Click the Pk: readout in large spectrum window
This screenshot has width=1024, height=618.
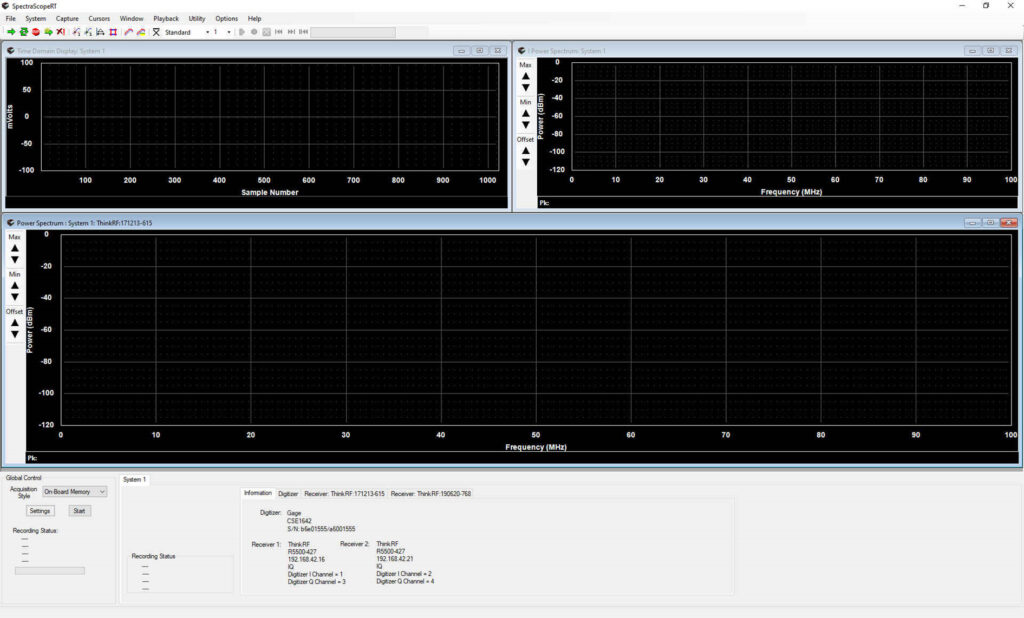(x=32, y=458)
